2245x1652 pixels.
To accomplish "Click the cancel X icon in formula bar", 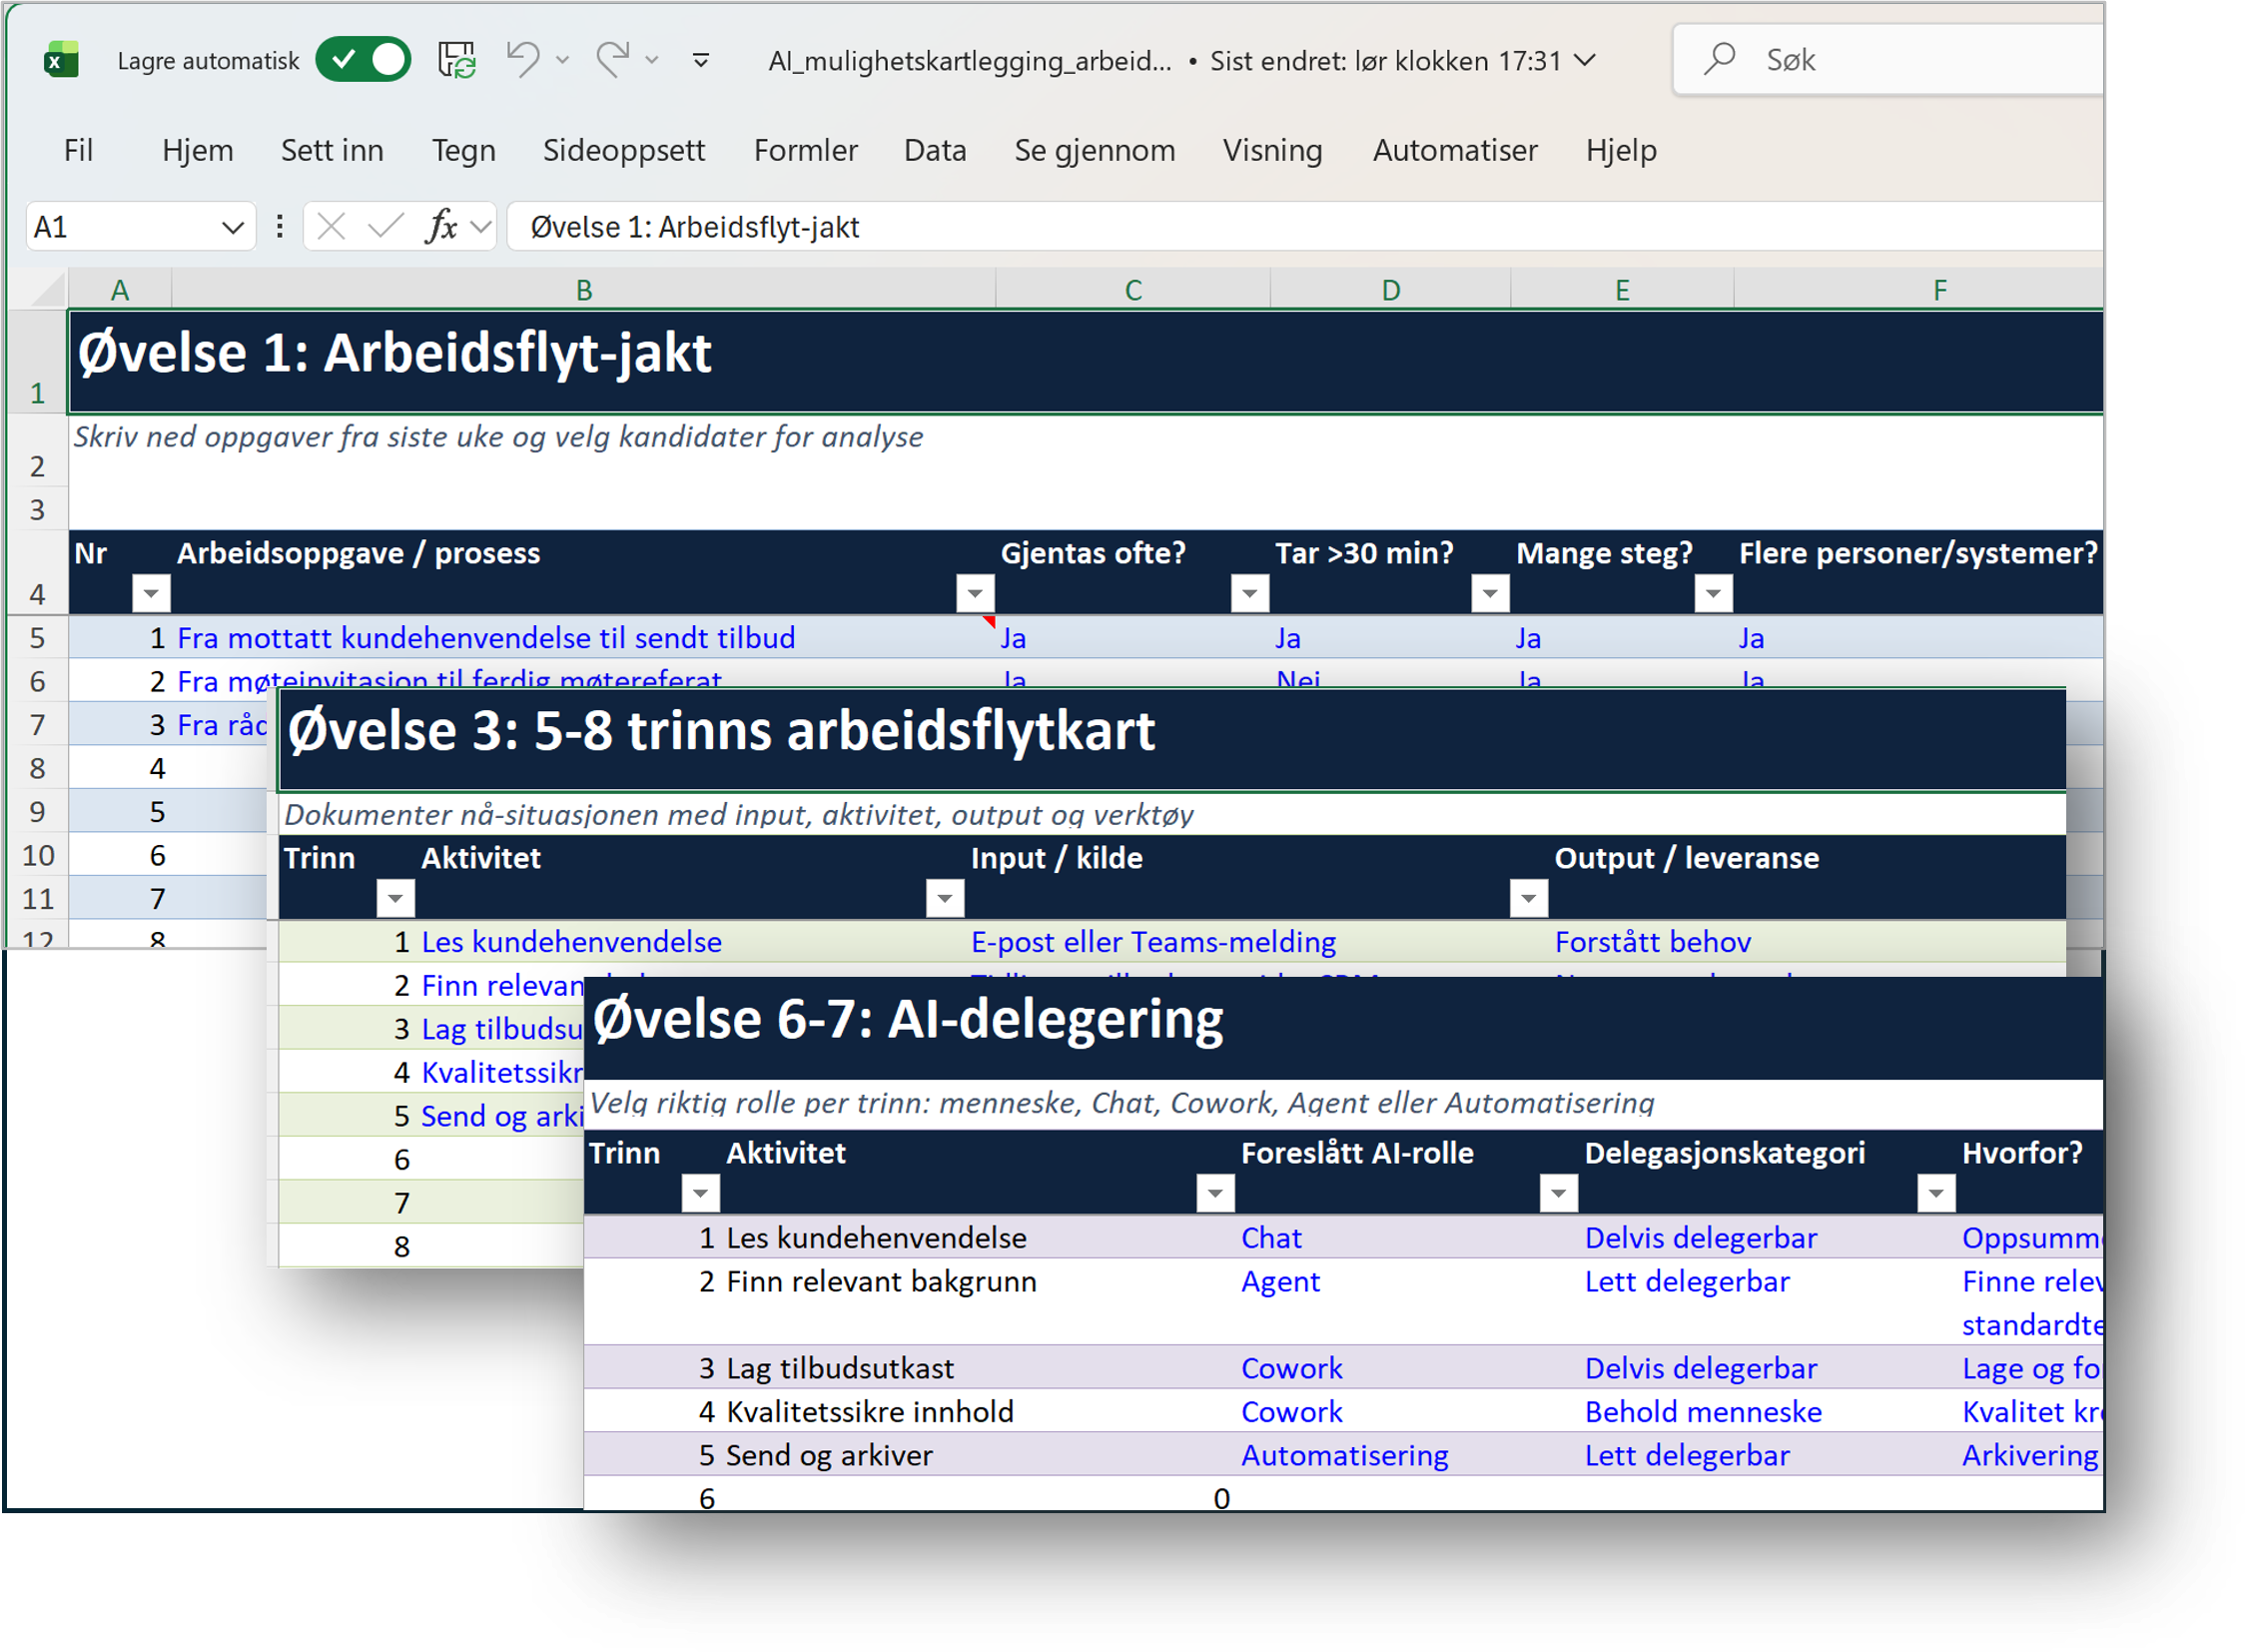I will 331,227.
